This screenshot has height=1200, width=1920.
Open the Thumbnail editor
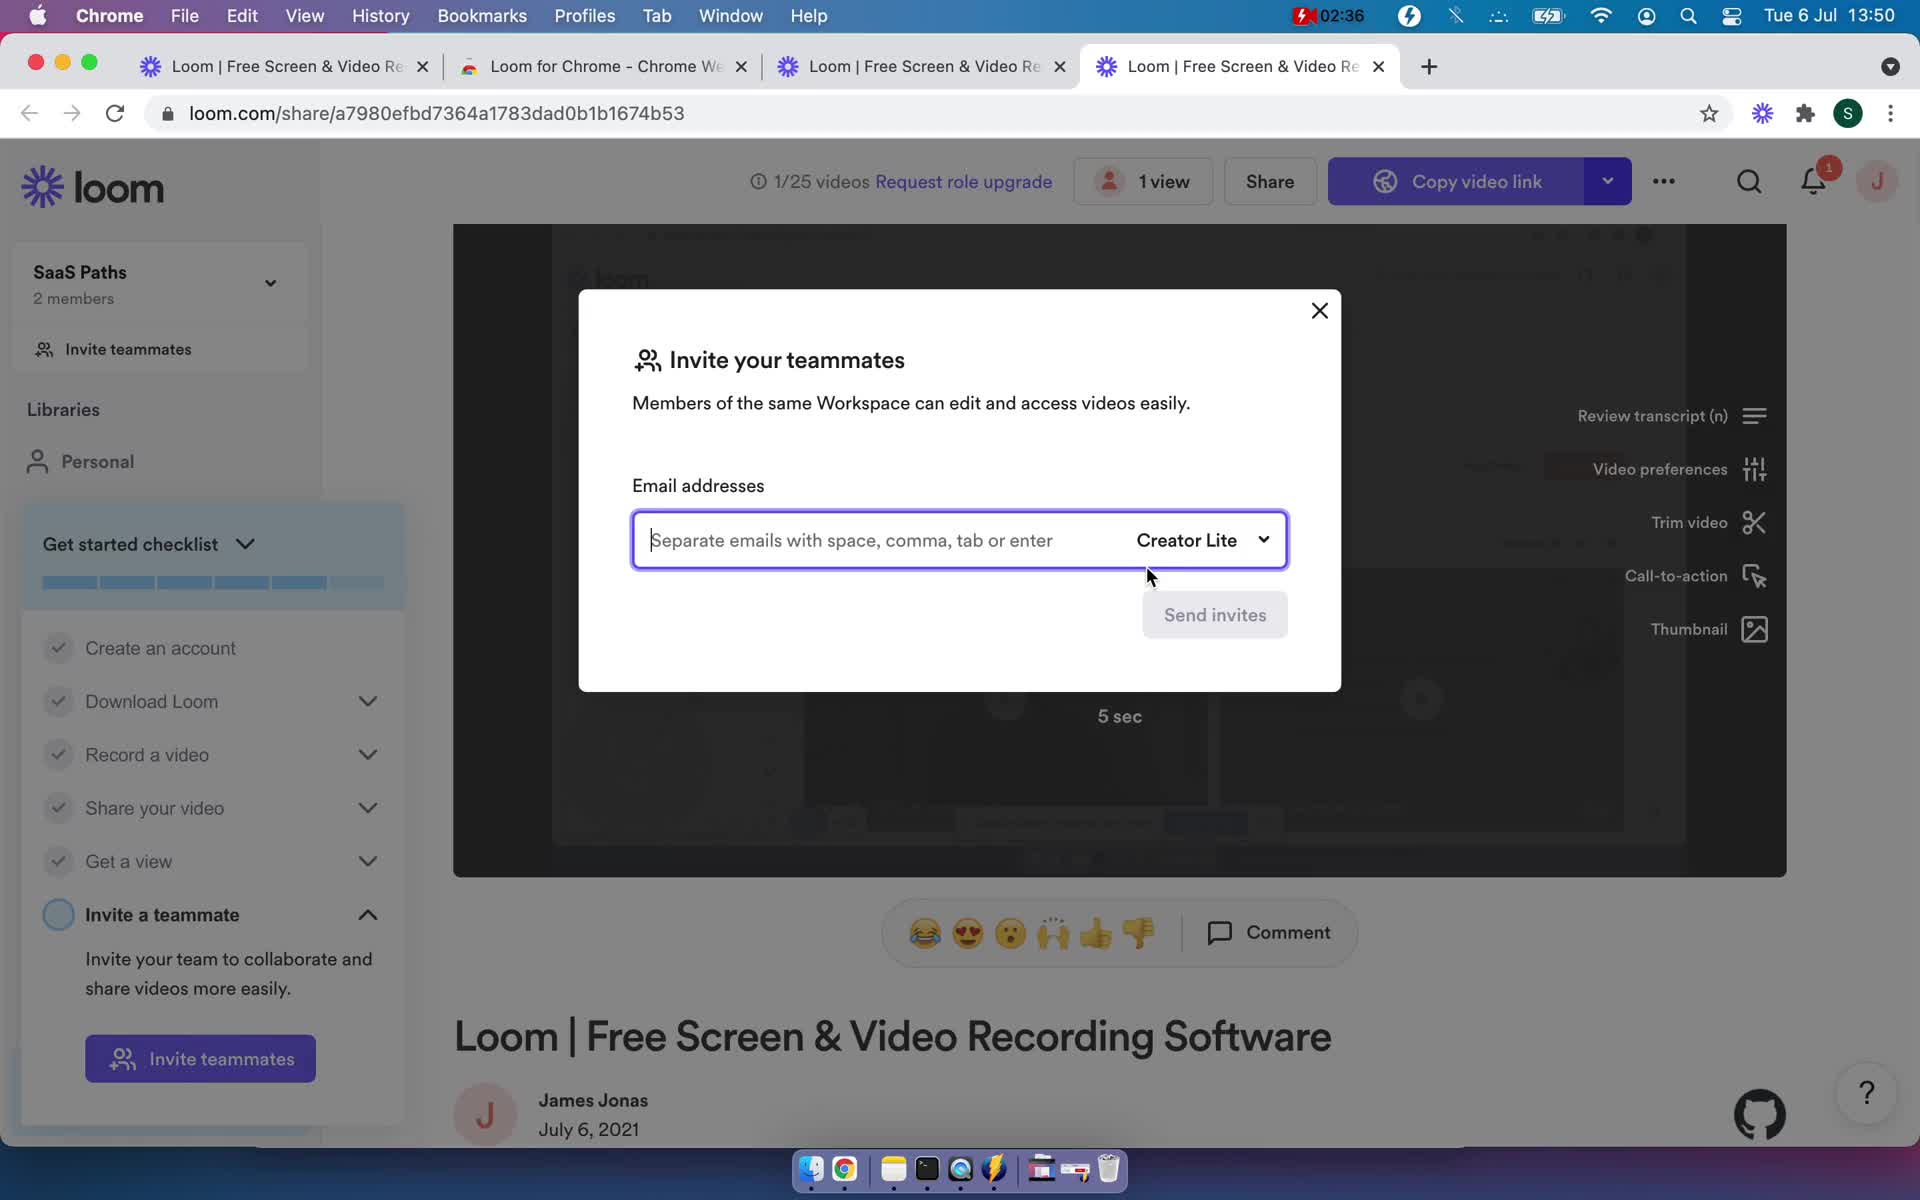(x=1704, y=629)
